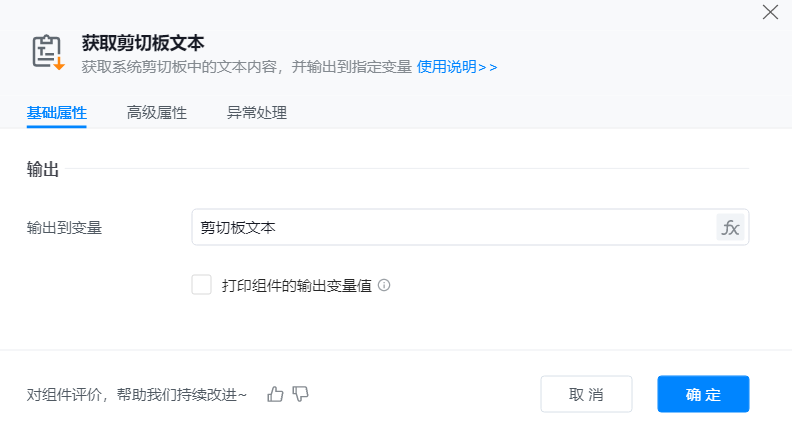The height and width of the screenshot is (430, 792).
Task: Click the 输出 section header
Action: coord(43,169)
